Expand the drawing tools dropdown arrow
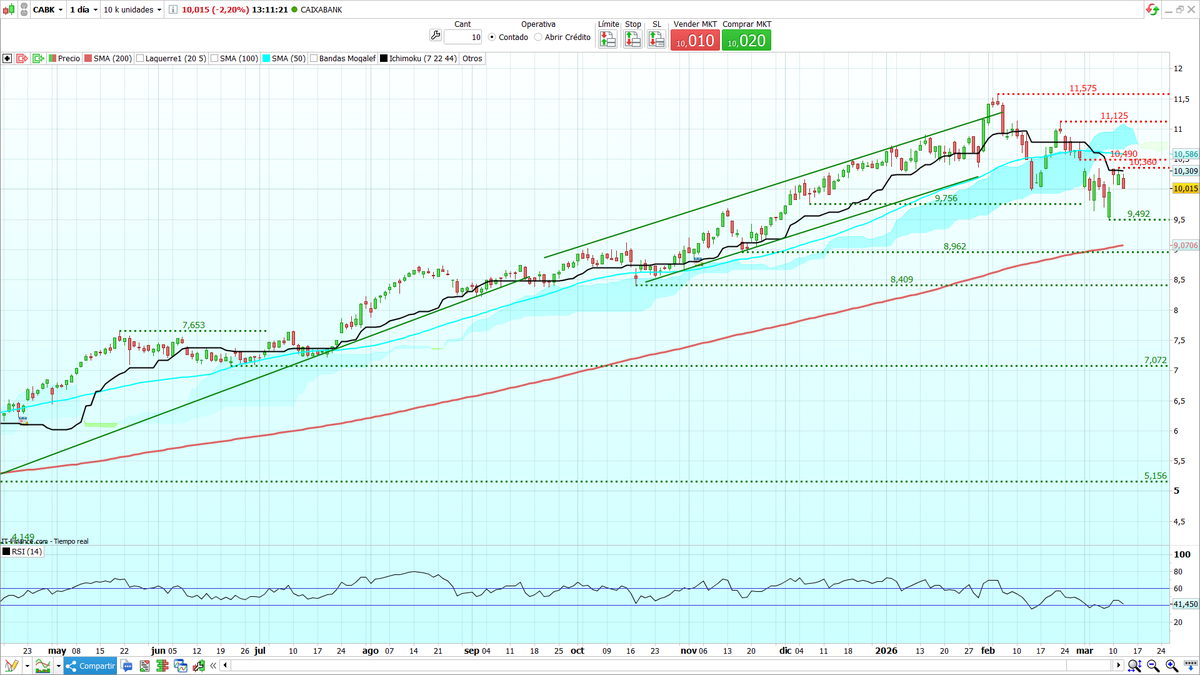Viewport: 1200px width, 675px height. [x=27, y=665]
